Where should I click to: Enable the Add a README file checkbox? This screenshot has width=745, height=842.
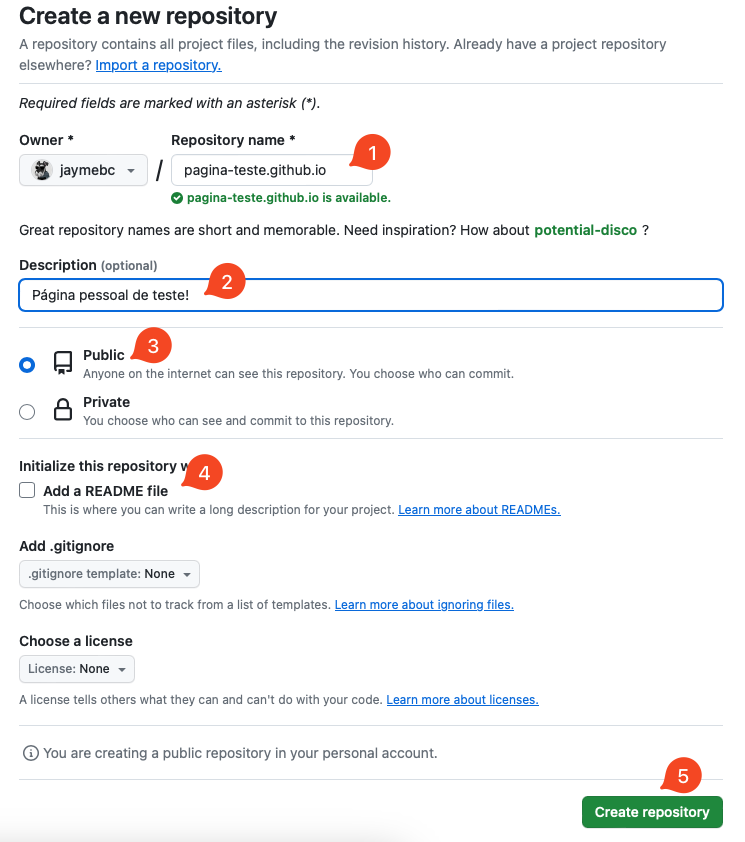pyautogui.click(x=27, y=491)
